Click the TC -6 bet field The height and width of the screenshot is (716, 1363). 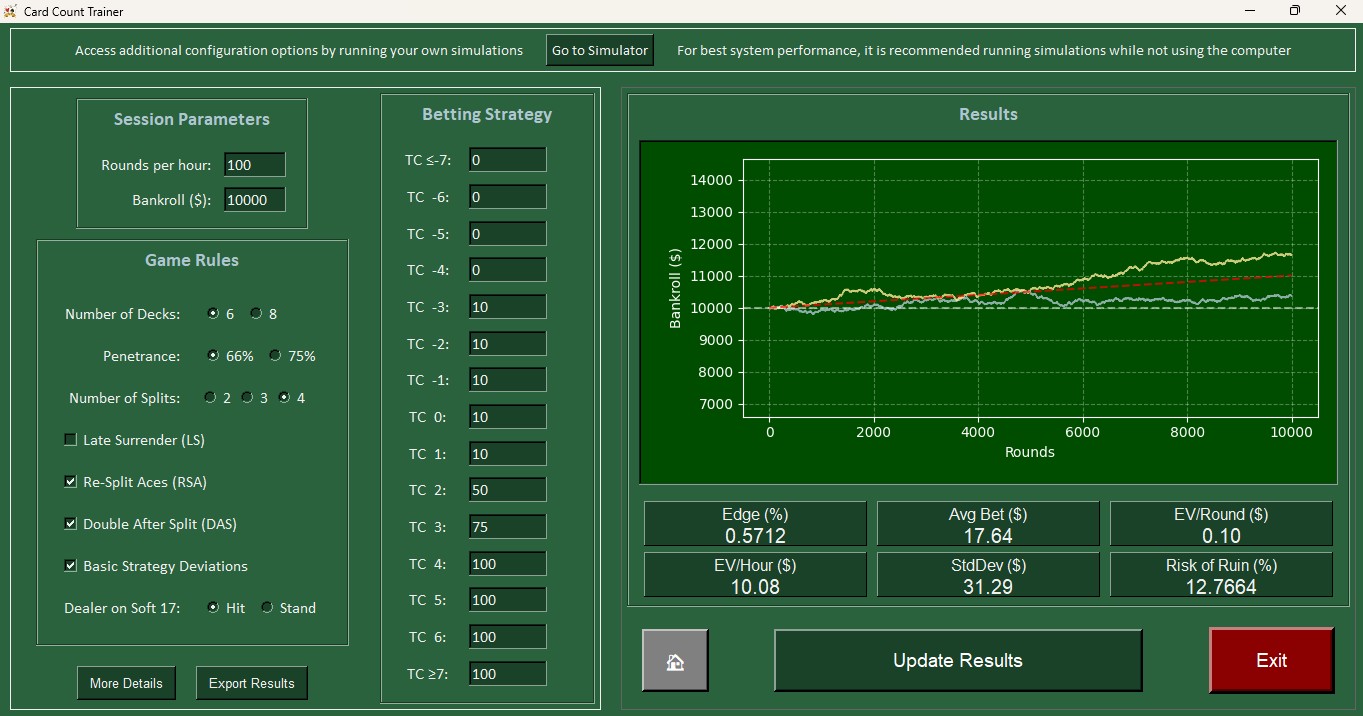[x=507, y=197]
